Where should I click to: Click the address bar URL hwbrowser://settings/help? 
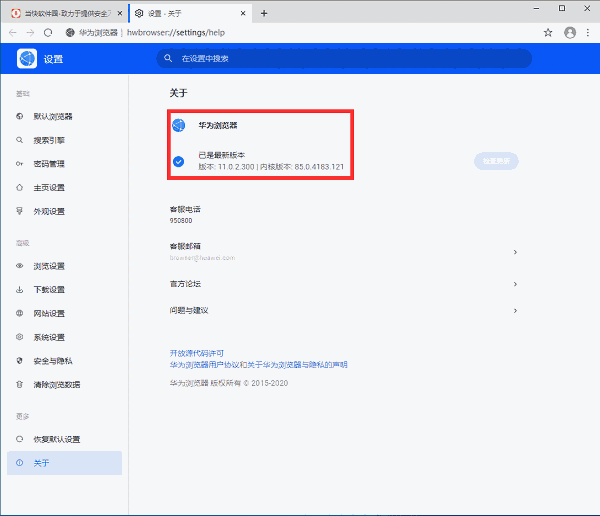coord(176,33)
